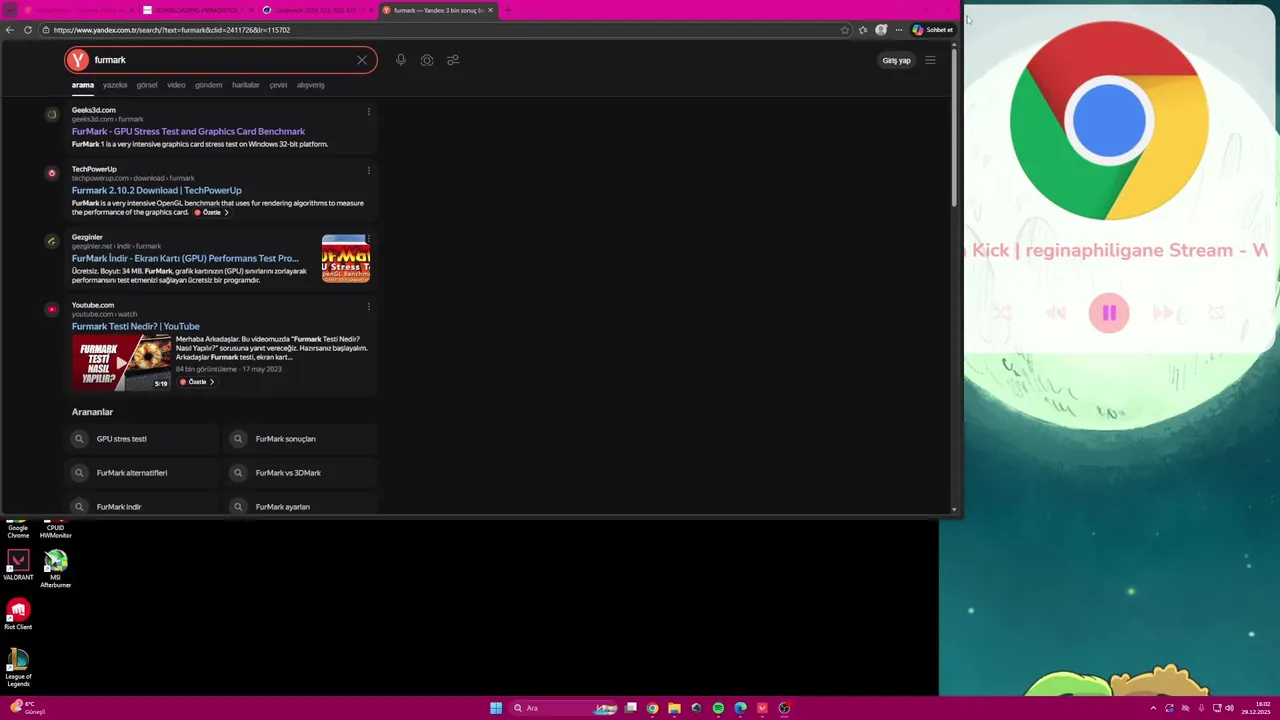Open Spotify from the taskbar

tap(718, 708)
